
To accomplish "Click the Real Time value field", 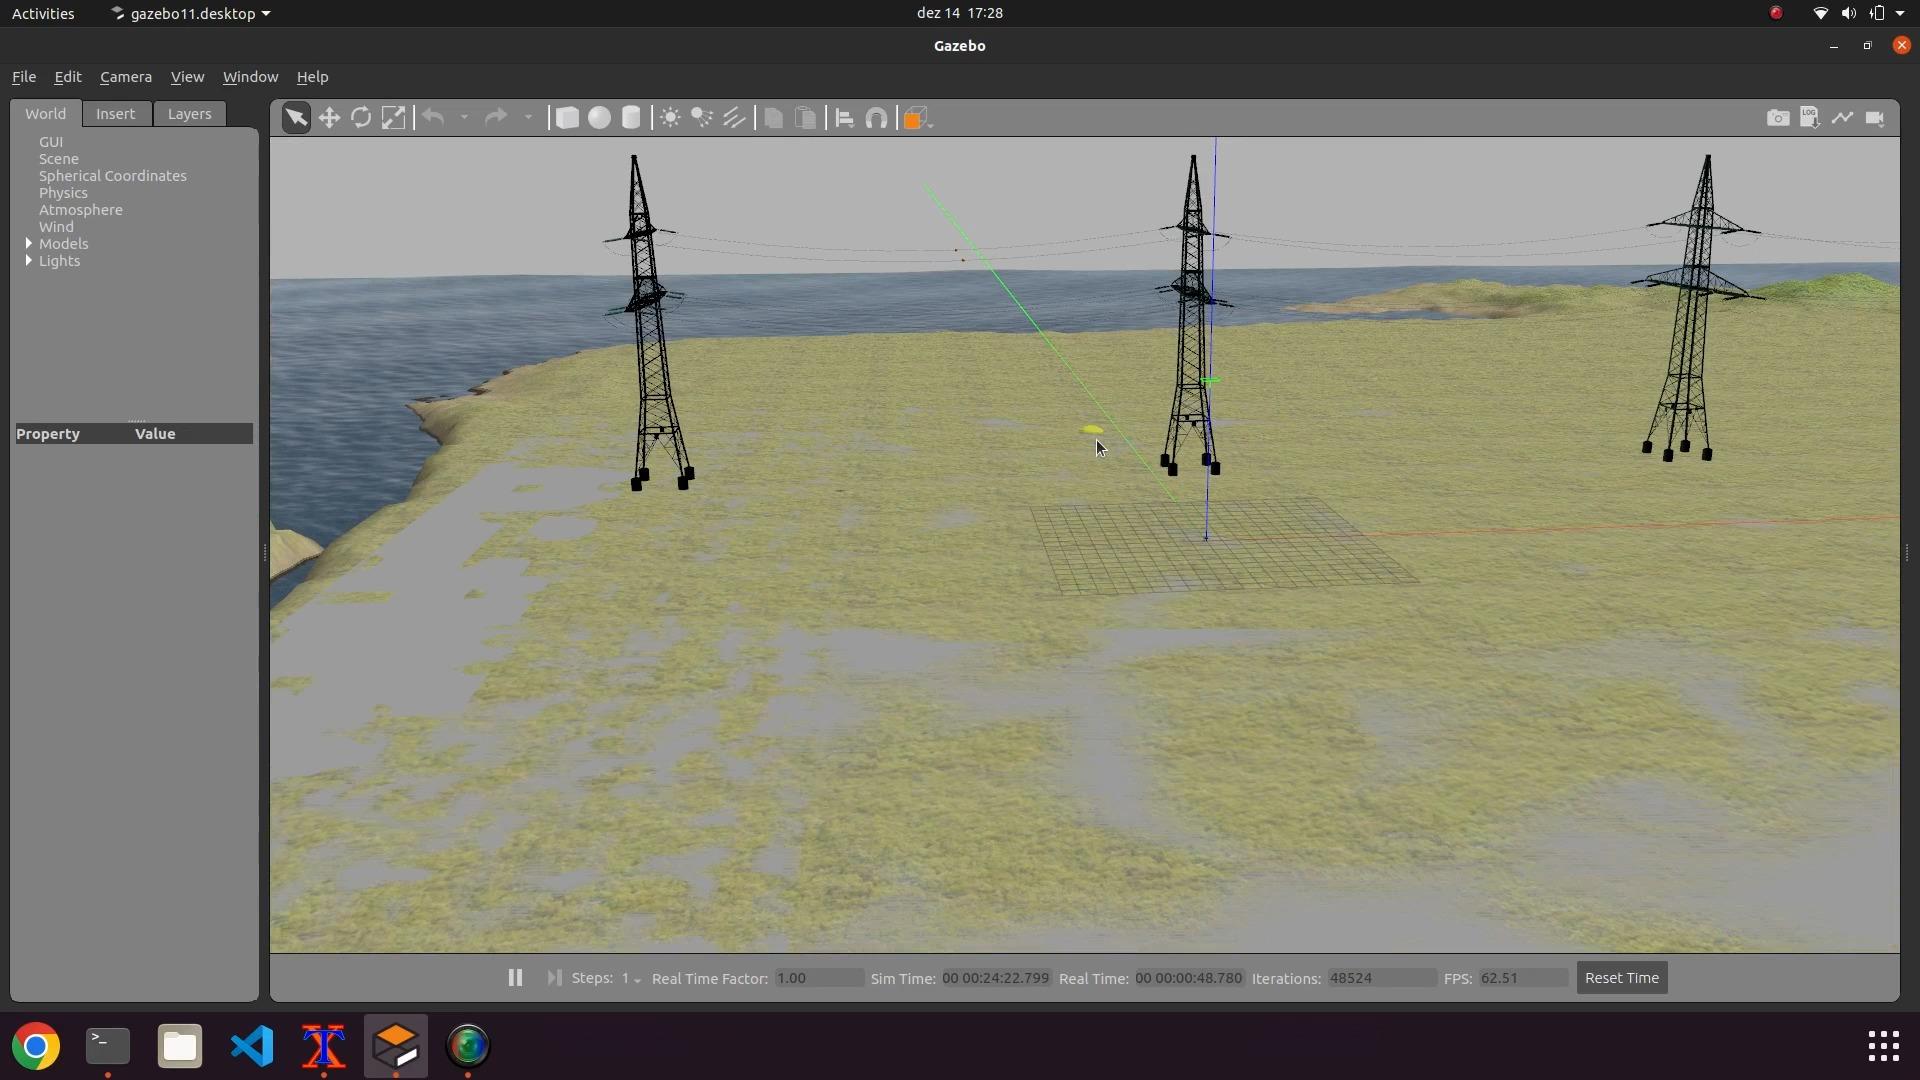I will coord(1189,978).
